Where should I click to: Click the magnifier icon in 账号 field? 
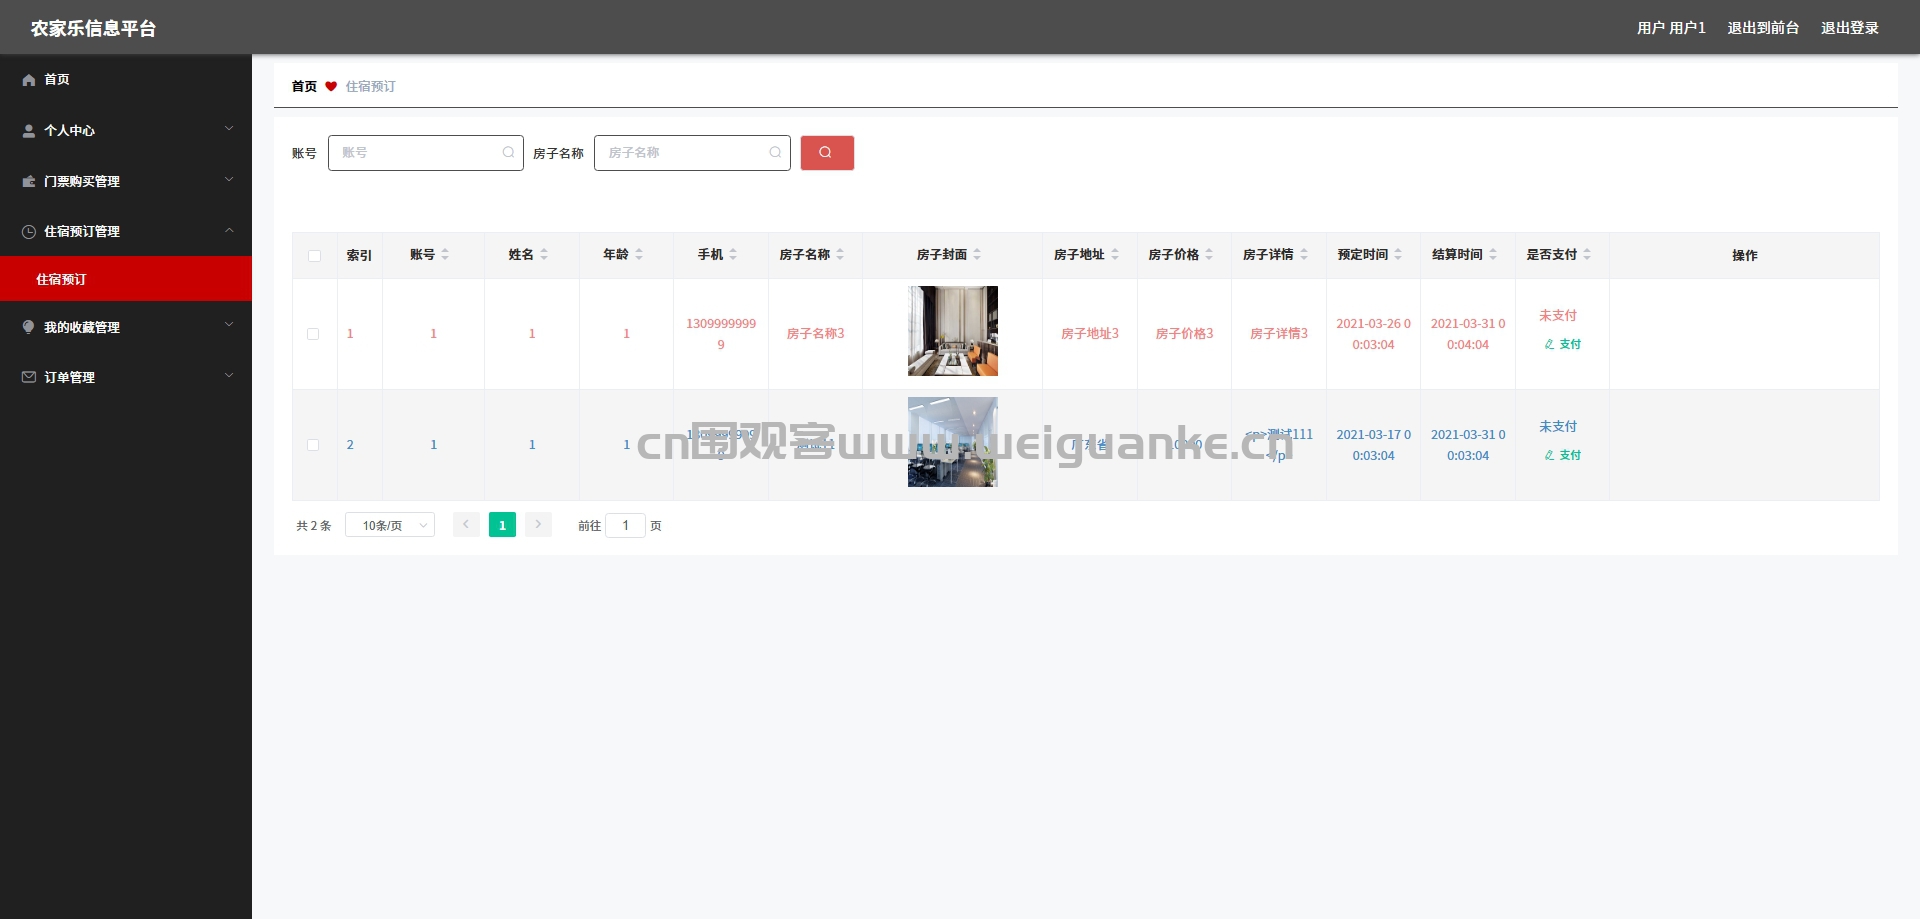(508, 153)
